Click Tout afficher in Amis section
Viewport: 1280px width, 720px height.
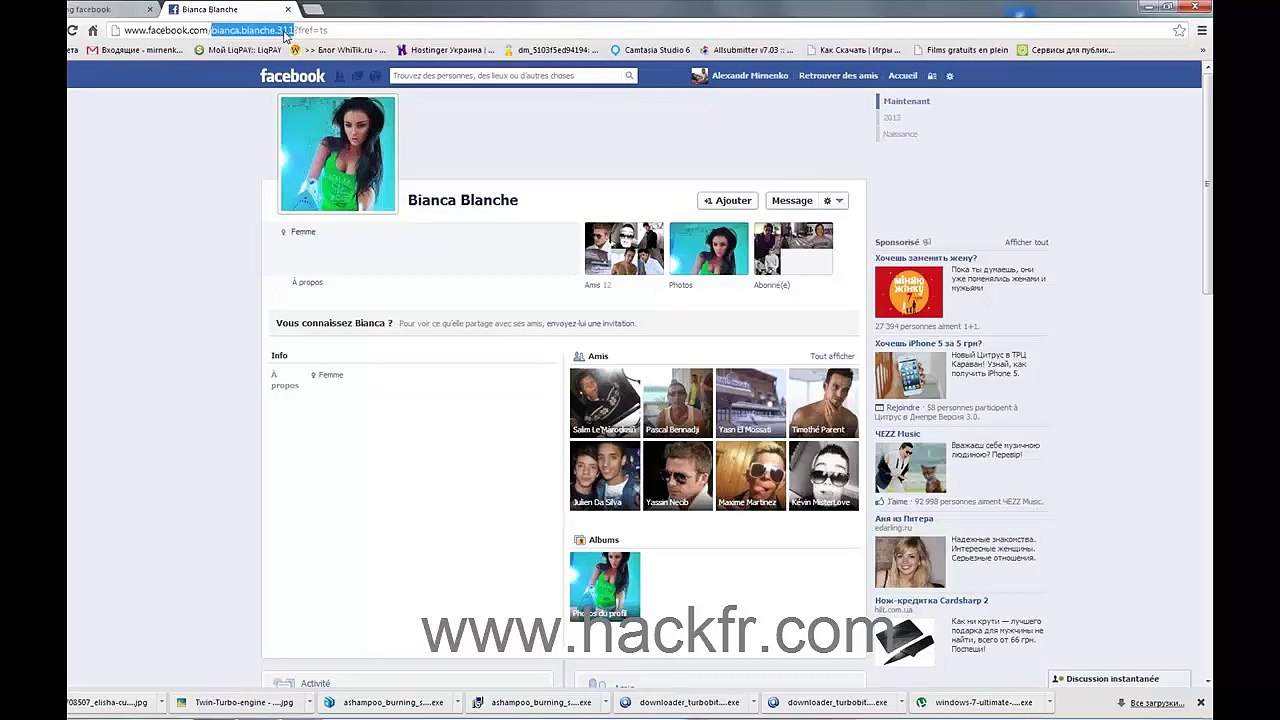[x=832, y=356]
